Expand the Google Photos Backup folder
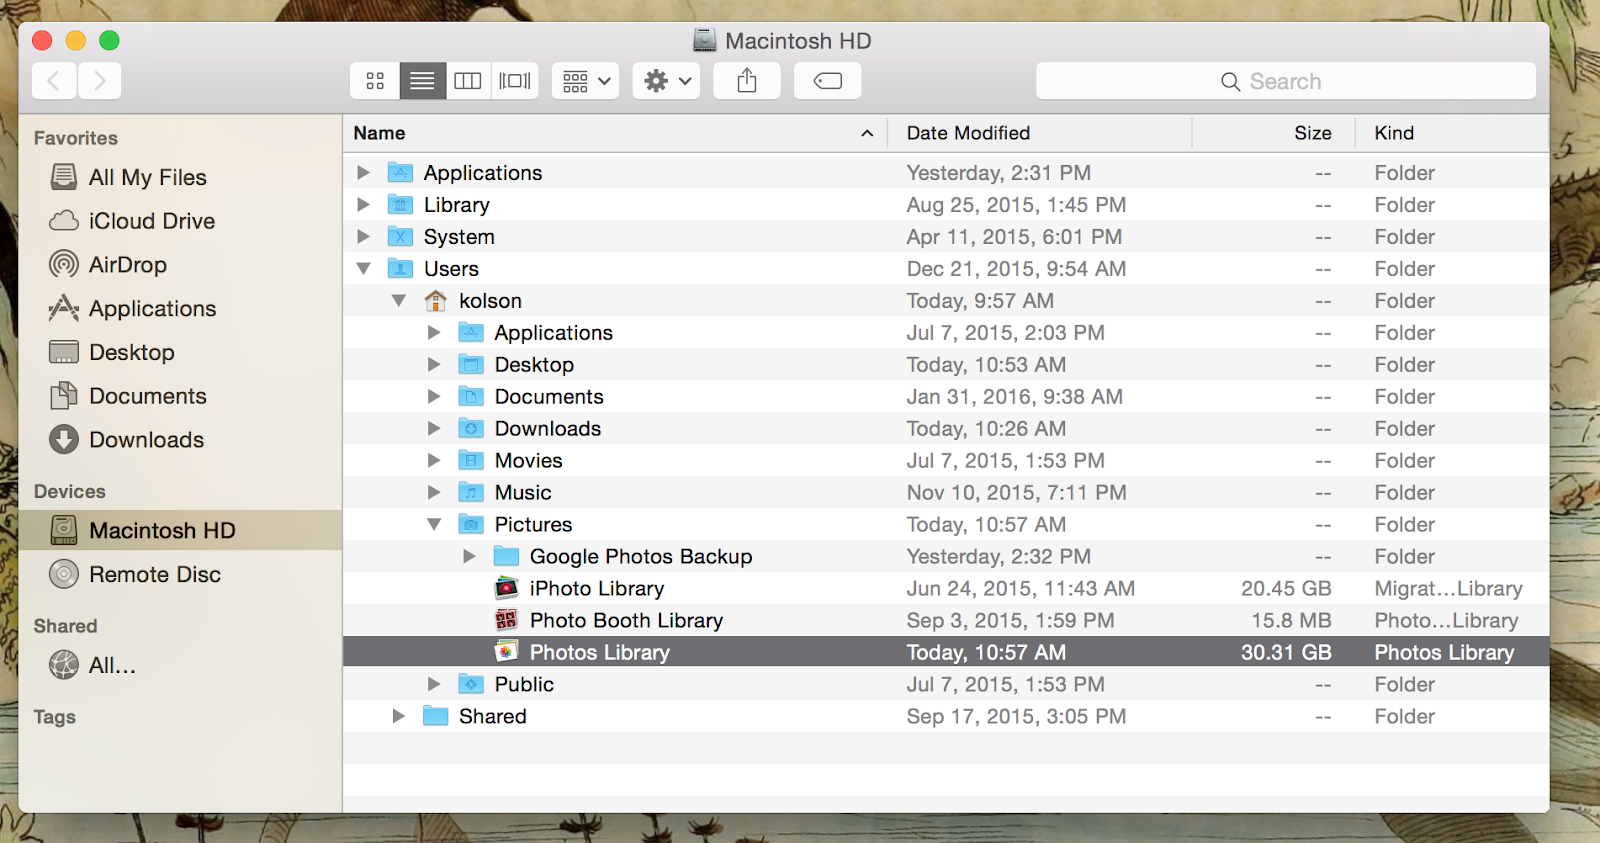 click(x=469, y=557)
